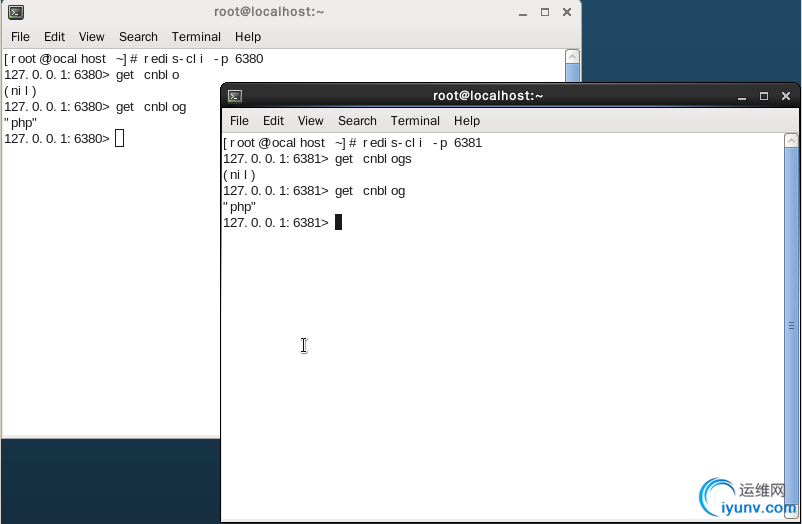
Task: Click the 6381 prompt cursor line
Action: click(283, 223)
